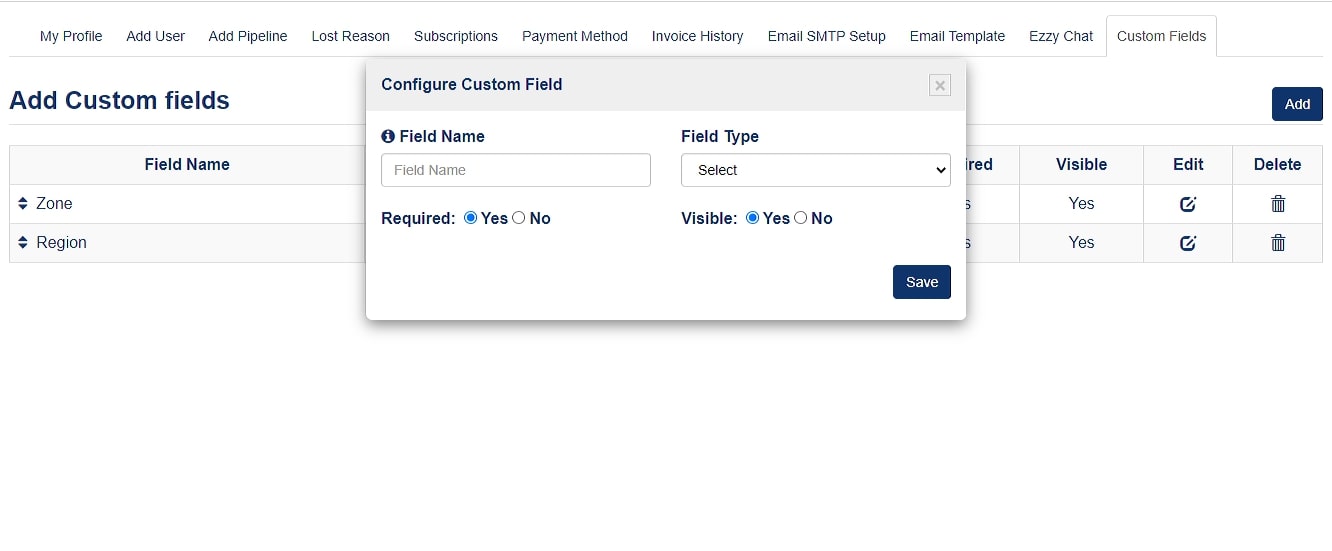Click the edit icon for Zone row
1332x551 pixels.
1187,204
